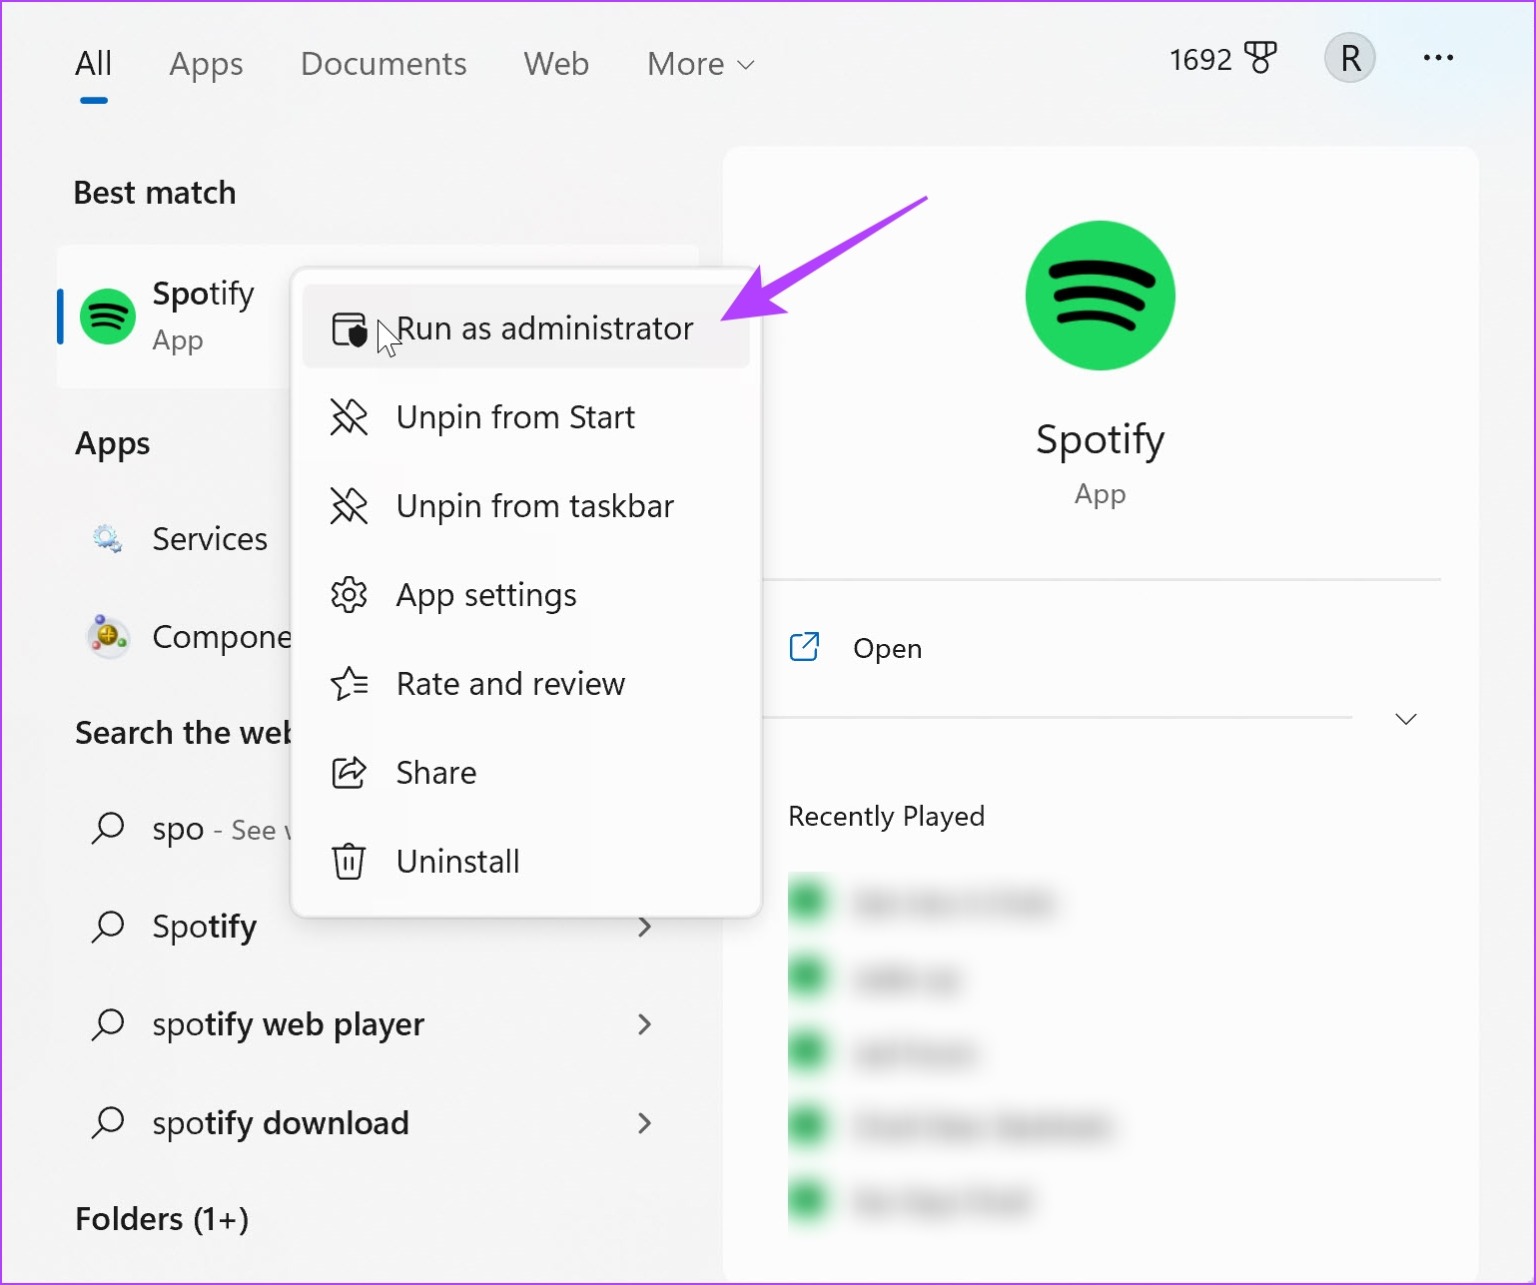Expand the More search categories dropdown

click(699, 63)
